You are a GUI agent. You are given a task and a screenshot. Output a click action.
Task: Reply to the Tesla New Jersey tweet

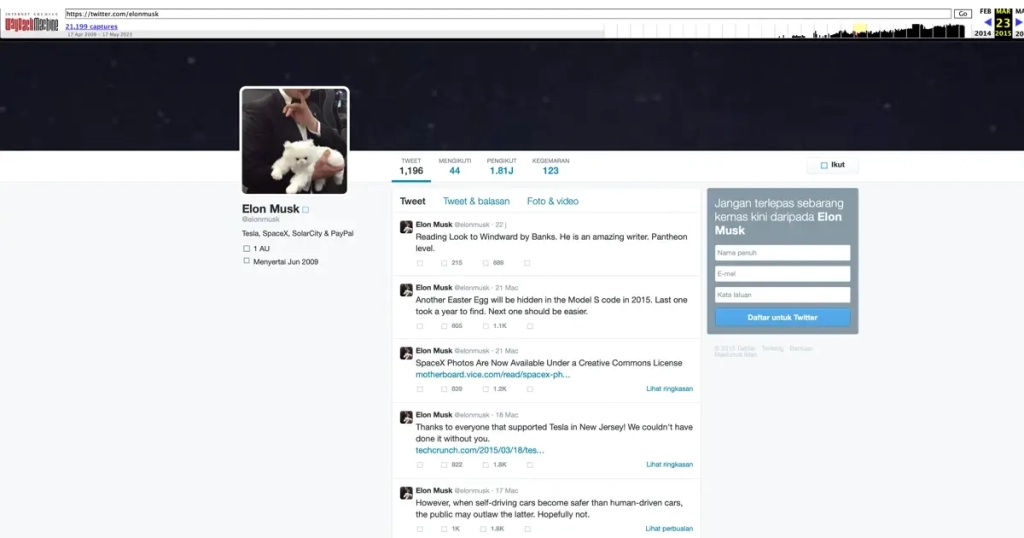(x=420, y=465)
